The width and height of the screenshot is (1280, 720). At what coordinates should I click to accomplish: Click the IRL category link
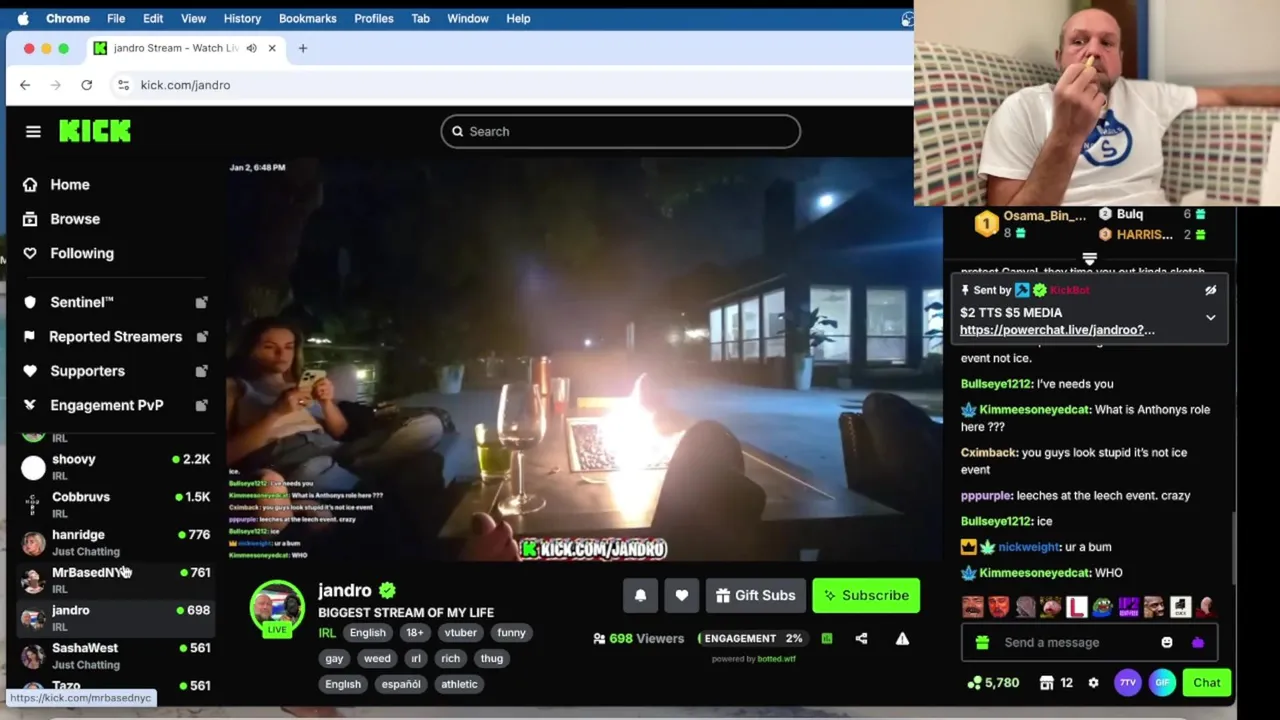(327, 632)
